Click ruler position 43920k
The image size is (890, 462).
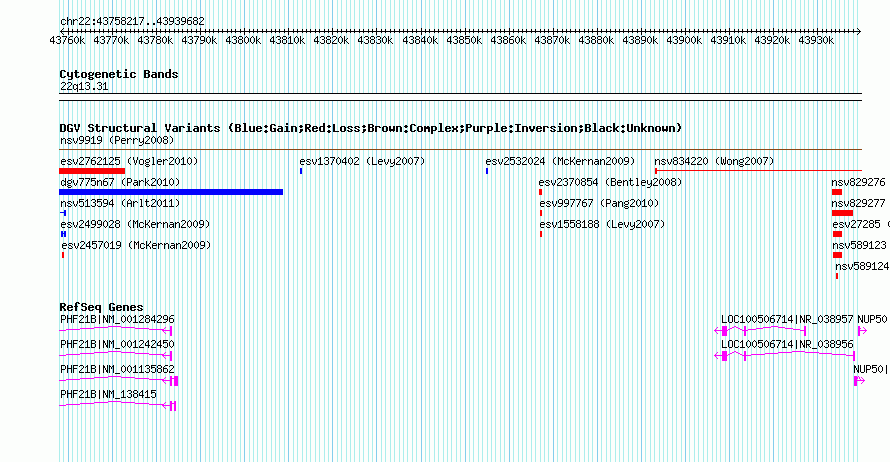[x=772, y=40]
